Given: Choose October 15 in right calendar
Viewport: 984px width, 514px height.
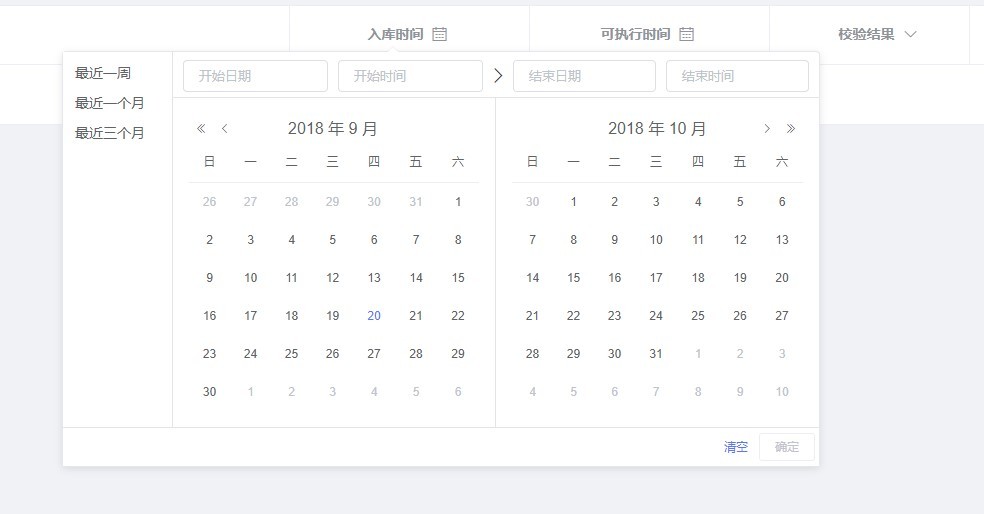Looking at the screenshot, I should pyautogui.click(x=574, y=278).
